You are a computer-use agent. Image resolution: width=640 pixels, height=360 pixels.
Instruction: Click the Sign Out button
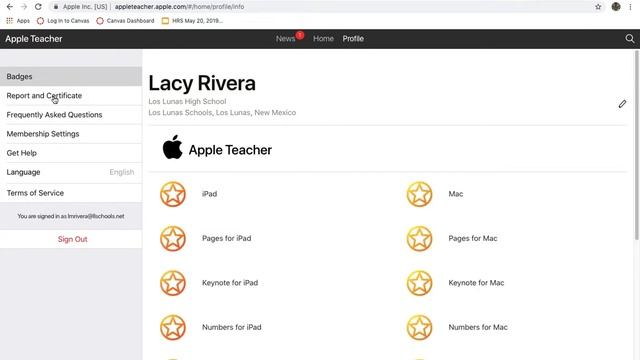pos(72,239)
